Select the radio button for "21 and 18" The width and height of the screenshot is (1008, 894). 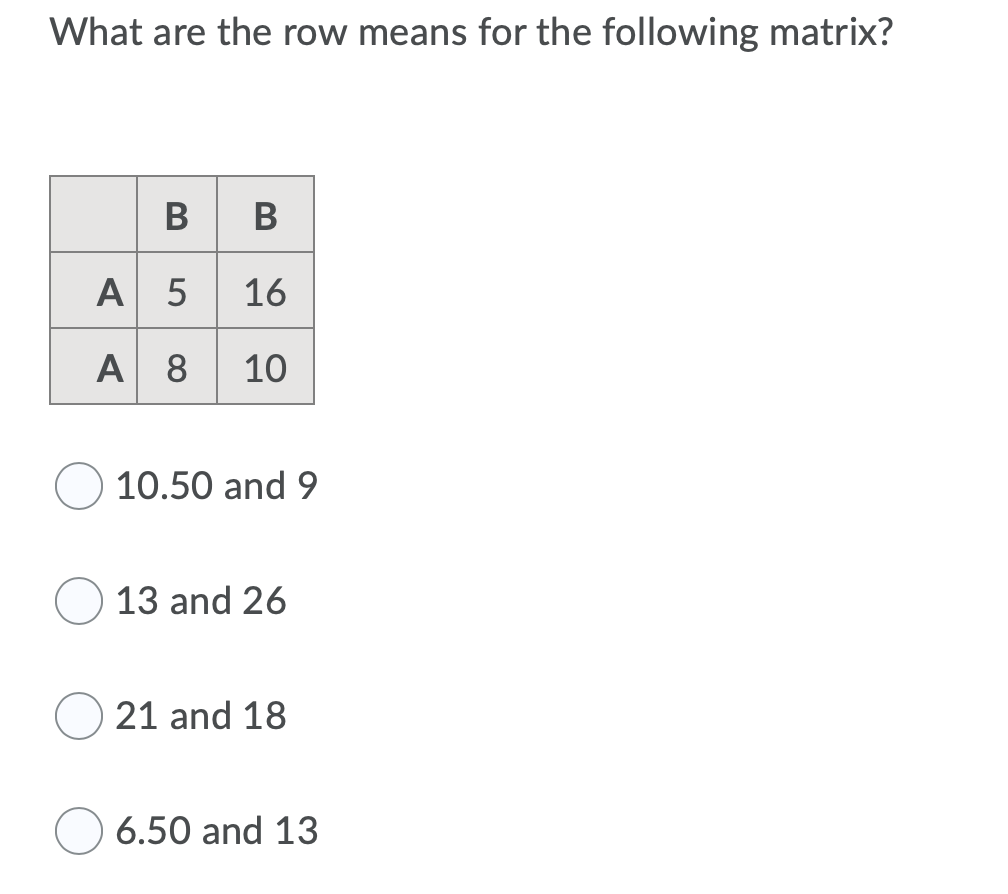click(80, 716)
